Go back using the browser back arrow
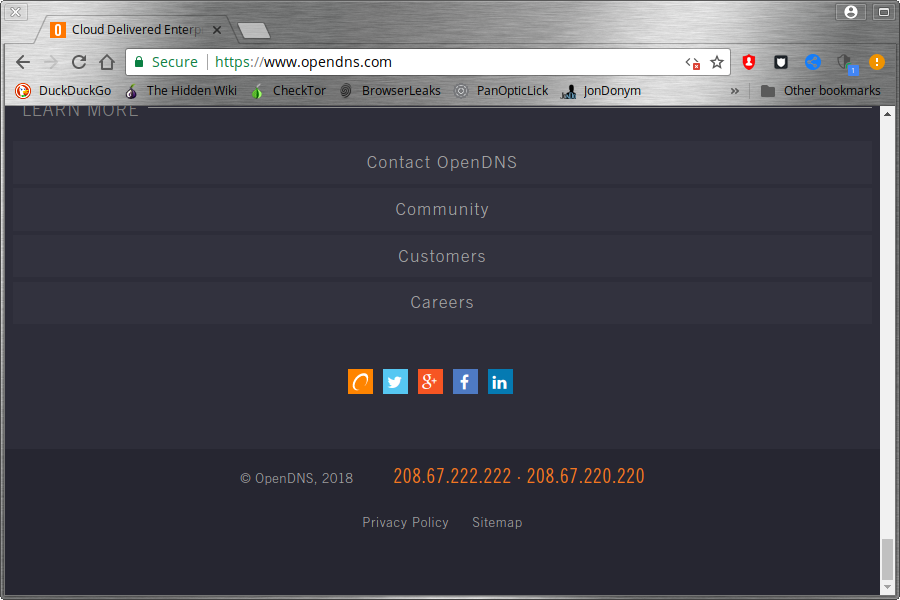This screenshot has height=600, width=900. 23,62
